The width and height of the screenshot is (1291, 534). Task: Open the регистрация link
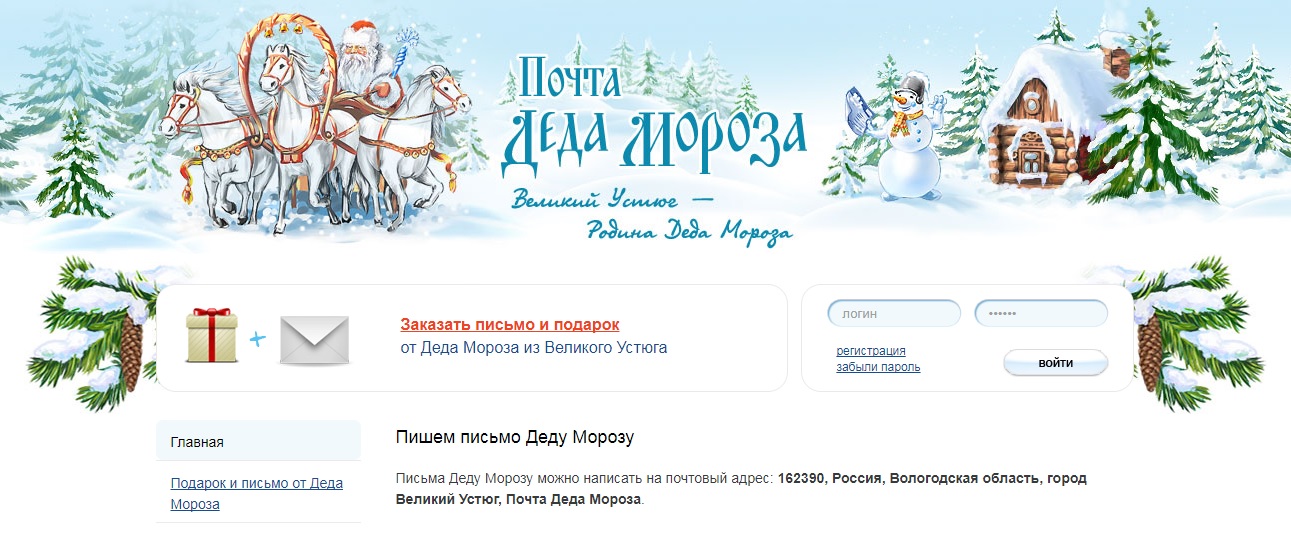pos(871,351)
